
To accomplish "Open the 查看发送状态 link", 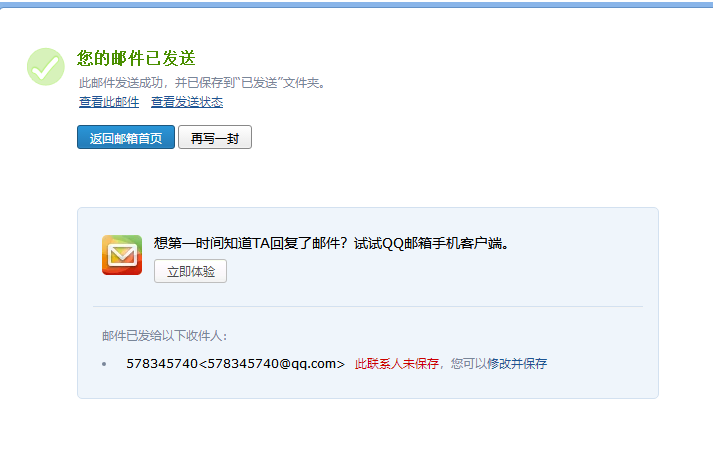I will [187, 102].
